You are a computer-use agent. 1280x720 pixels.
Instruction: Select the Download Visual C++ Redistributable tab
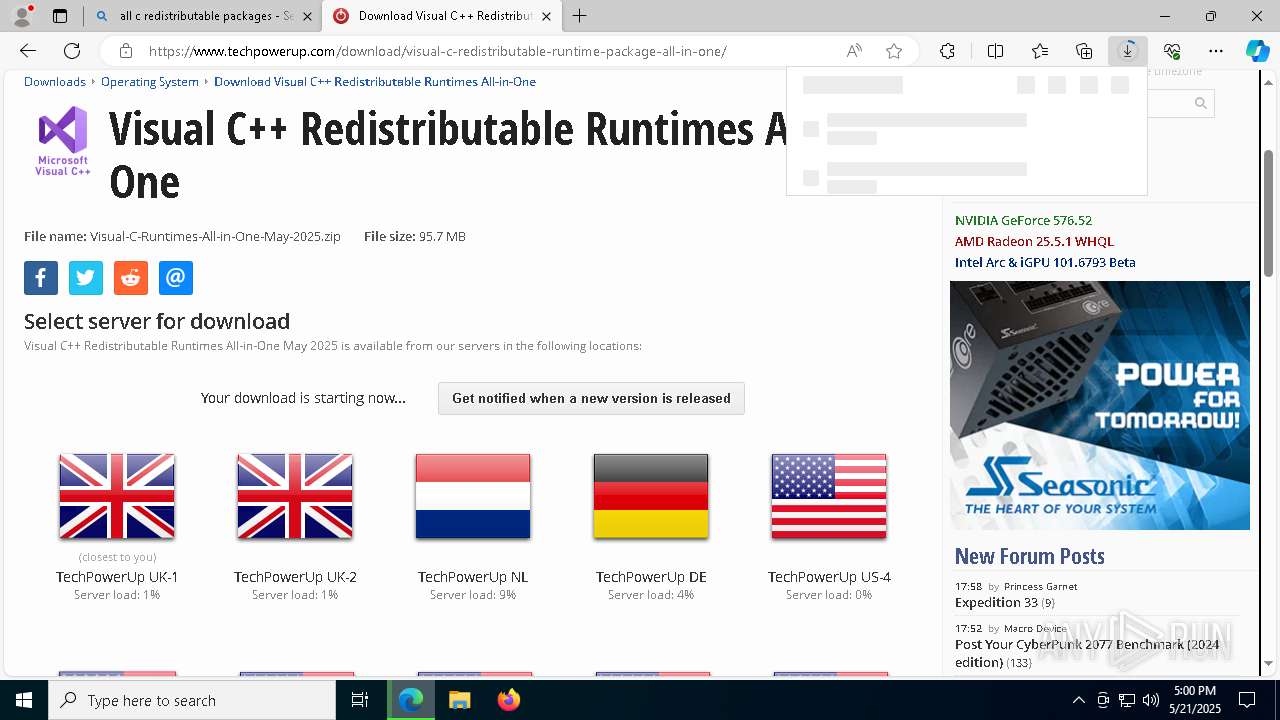(441, 16)
